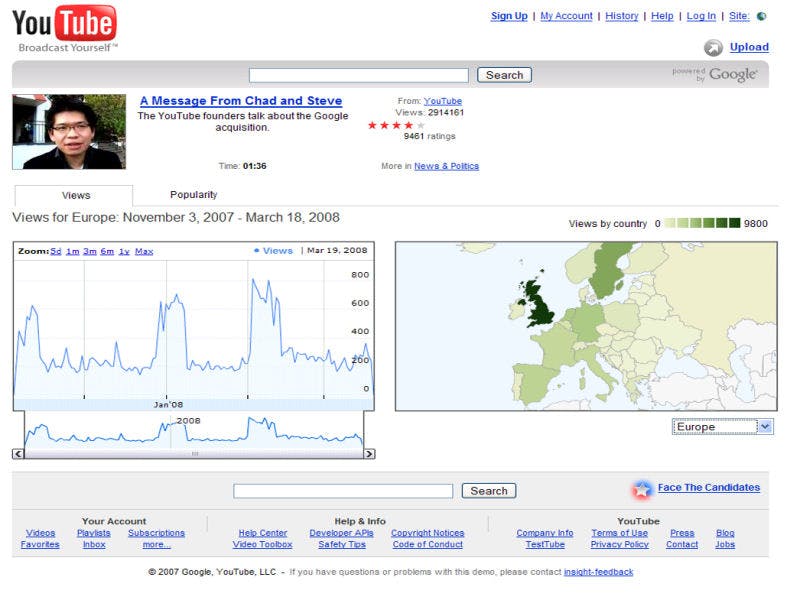Open the Subscriptions footer link
800x600 pixels.
(156, 533)
